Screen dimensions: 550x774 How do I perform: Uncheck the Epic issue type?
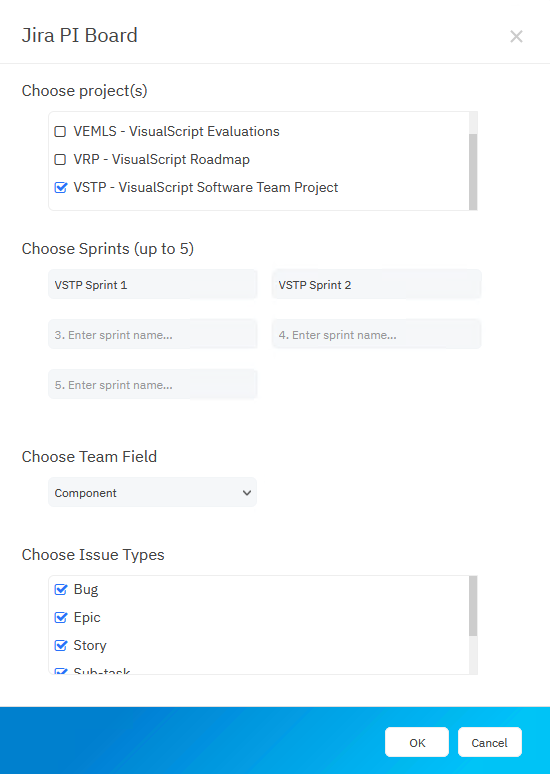pyautogui.click(x=60, y=618)
